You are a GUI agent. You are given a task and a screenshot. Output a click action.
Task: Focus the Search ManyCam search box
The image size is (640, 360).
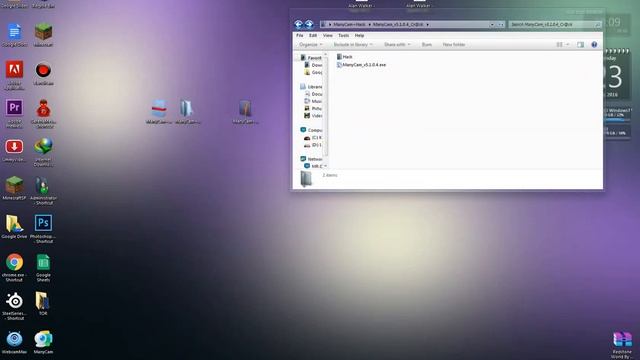click(555, 24)
